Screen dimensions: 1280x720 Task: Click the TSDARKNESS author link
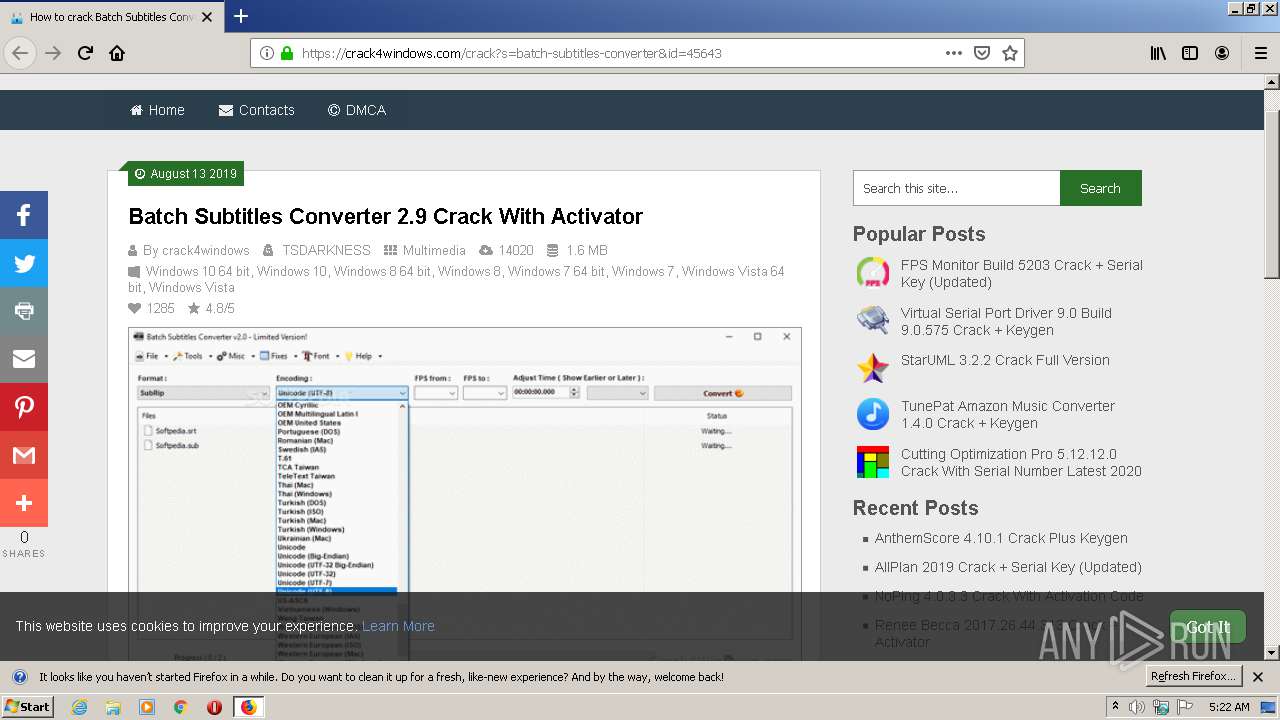point(326,250)
